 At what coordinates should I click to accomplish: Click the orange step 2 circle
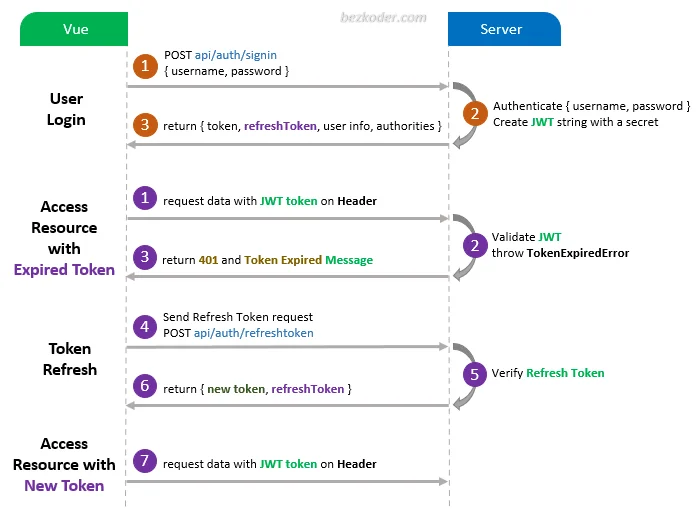pyautogui.click(x=475, y=112)
